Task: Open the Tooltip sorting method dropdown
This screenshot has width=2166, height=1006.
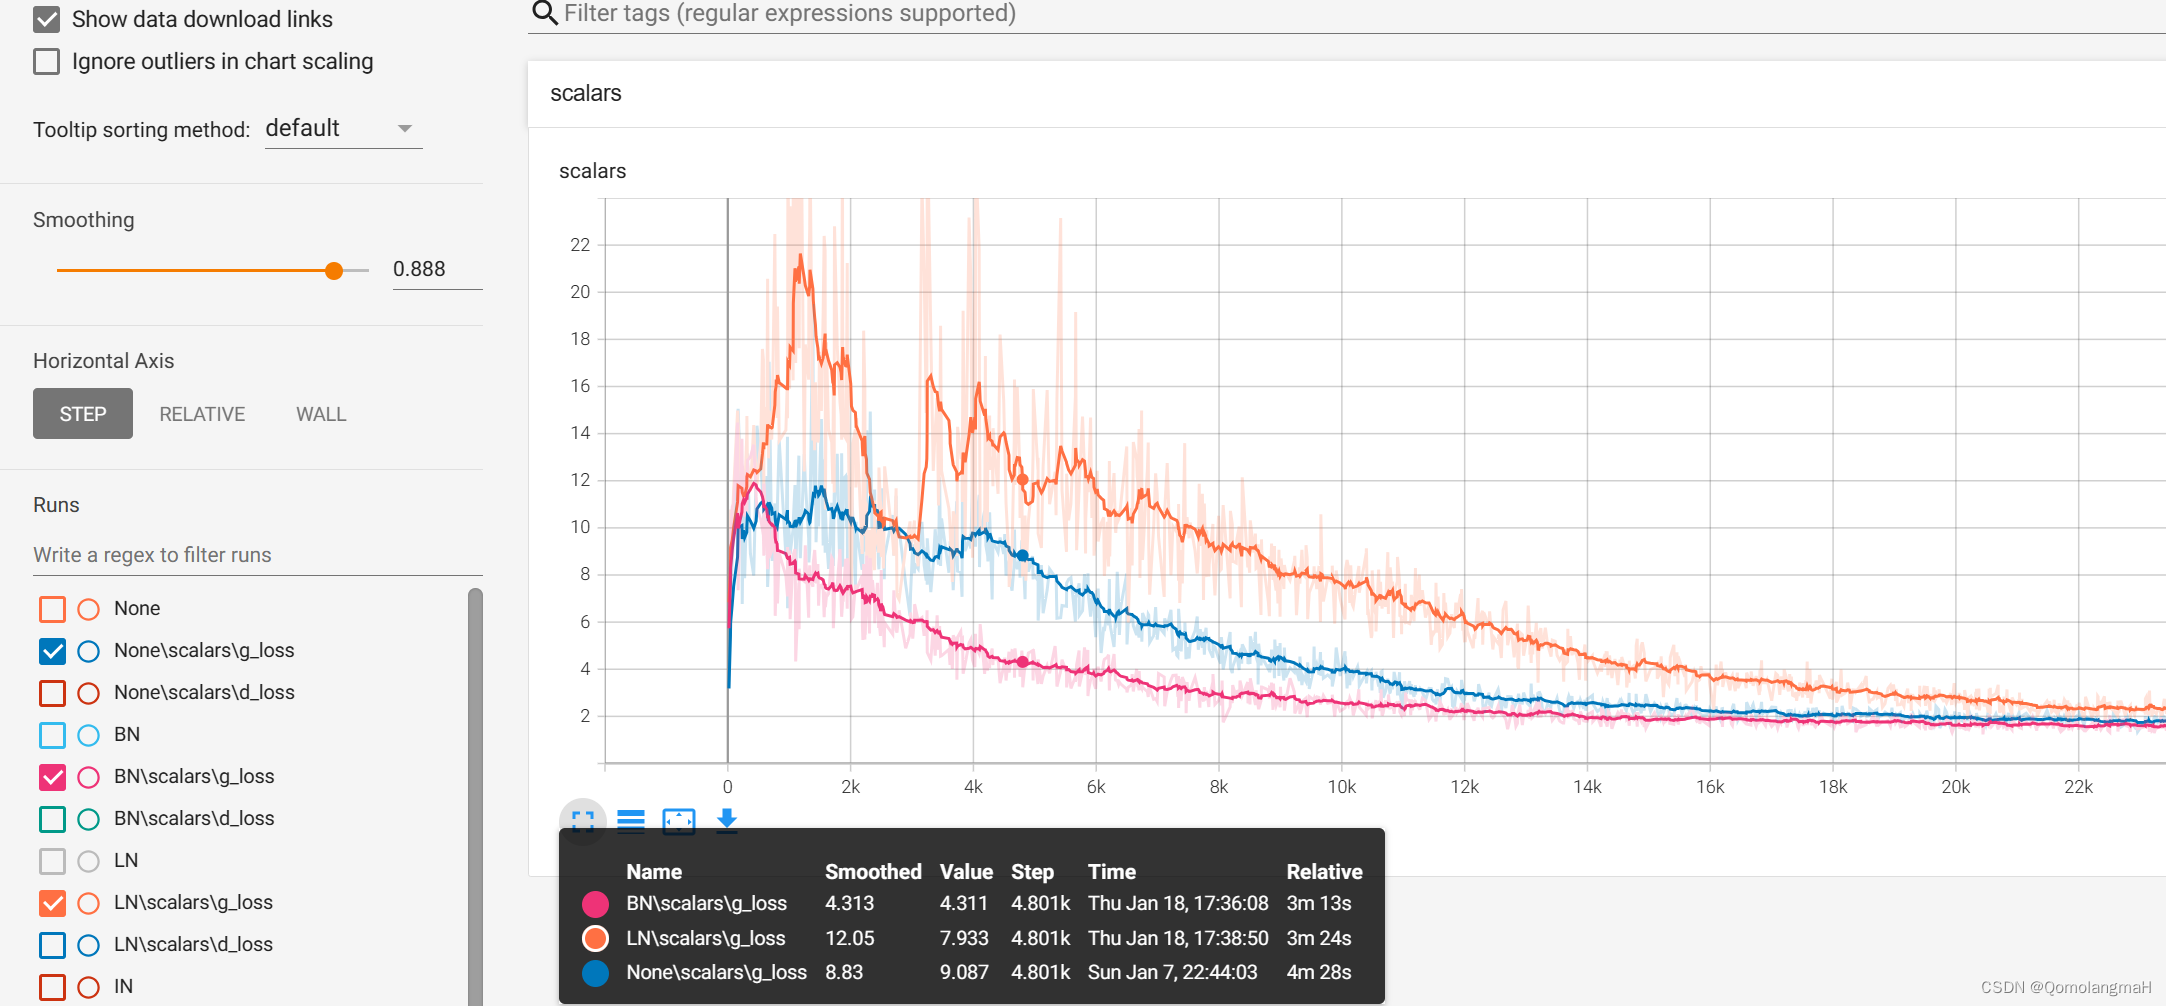Action: tap(343, 128)
